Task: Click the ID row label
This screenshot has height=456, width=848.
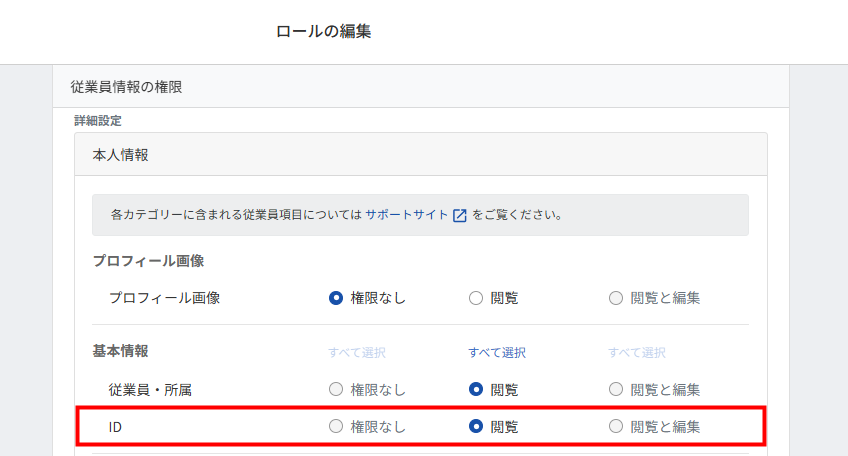Action: [115, 427]
